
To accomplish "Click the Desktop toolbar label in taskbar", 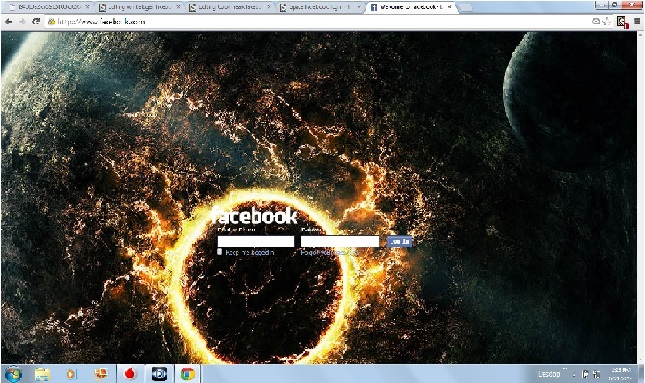I will [x=549, y=374].
